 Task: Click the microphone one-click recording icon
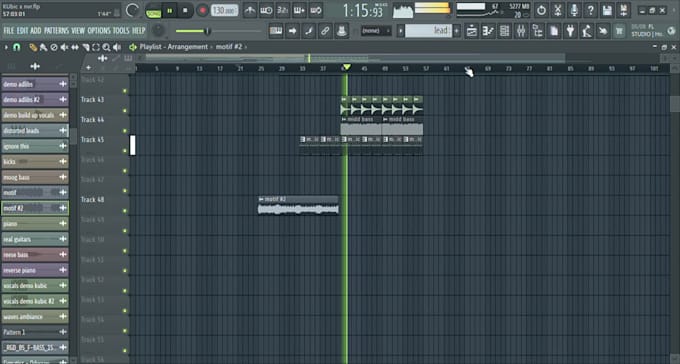574,10
